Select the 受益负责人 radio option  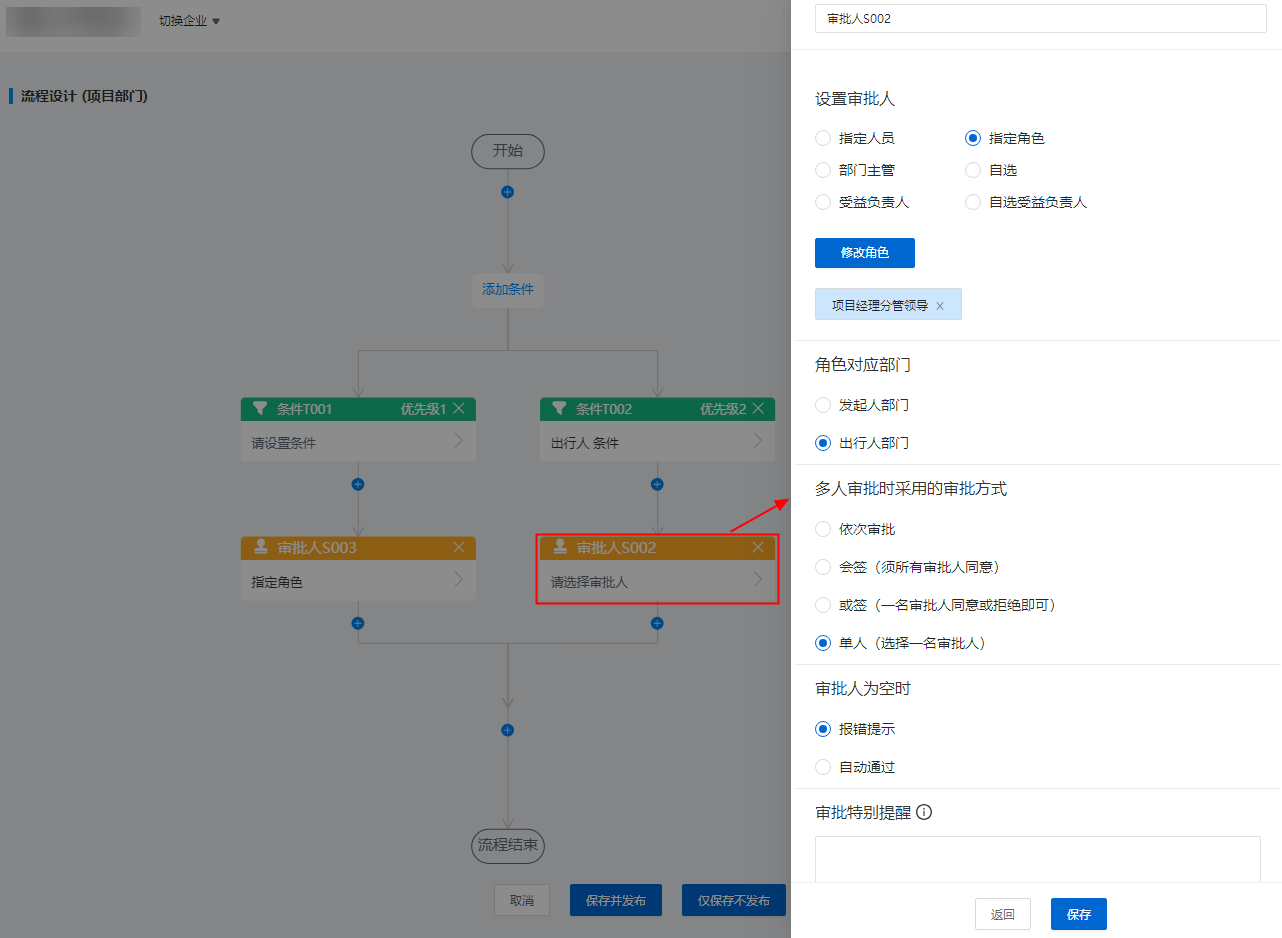823,202
